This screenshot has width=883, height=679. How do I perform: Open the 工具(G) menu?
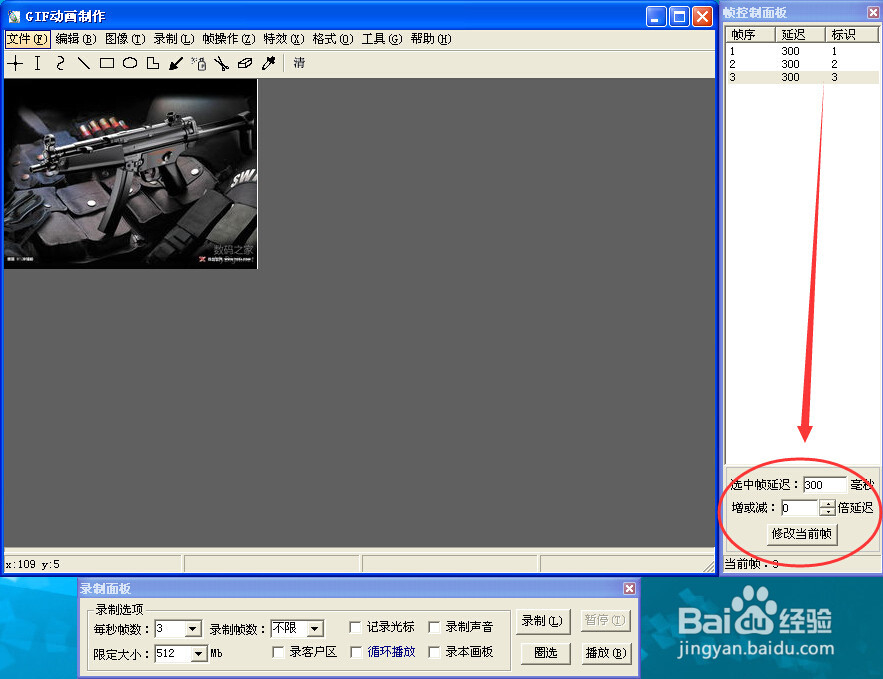382,39
